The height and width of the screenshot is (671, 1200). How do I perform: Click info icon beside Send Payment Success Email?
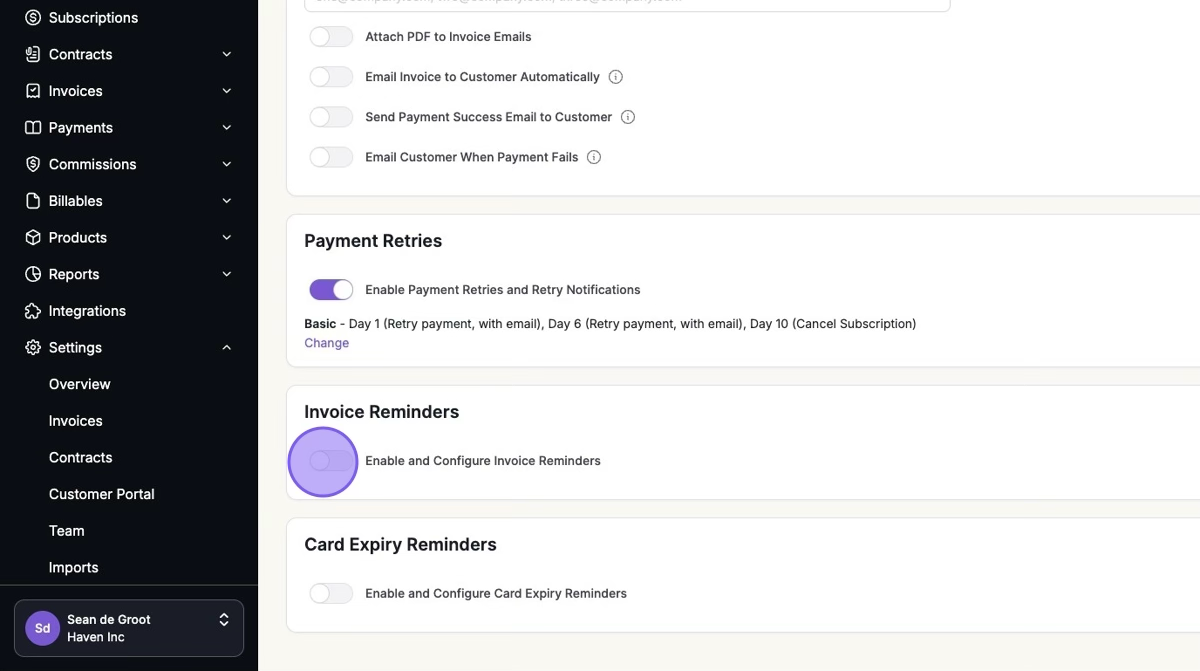pyautogui.click(x=628, y=117)
